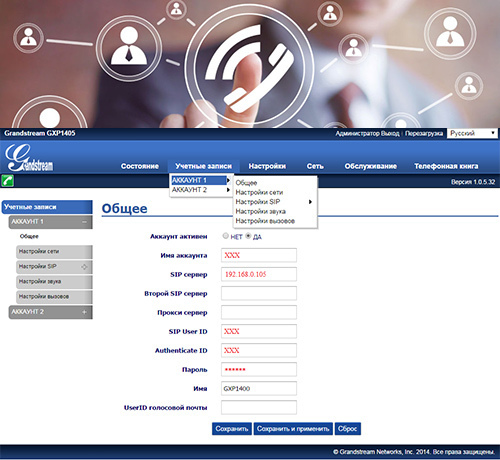Open the Сеть menu
This screenshot has width=500, height=460.
click(x=315, y=166)
